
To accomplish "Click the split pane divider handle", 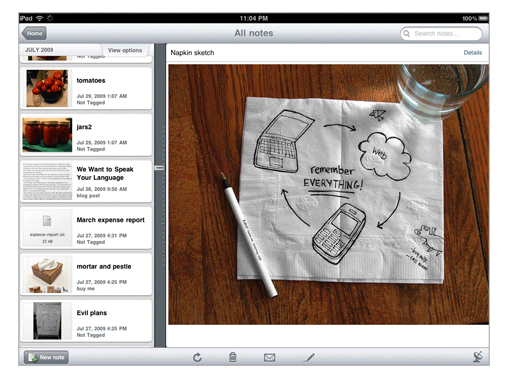I will pos(160,168).
